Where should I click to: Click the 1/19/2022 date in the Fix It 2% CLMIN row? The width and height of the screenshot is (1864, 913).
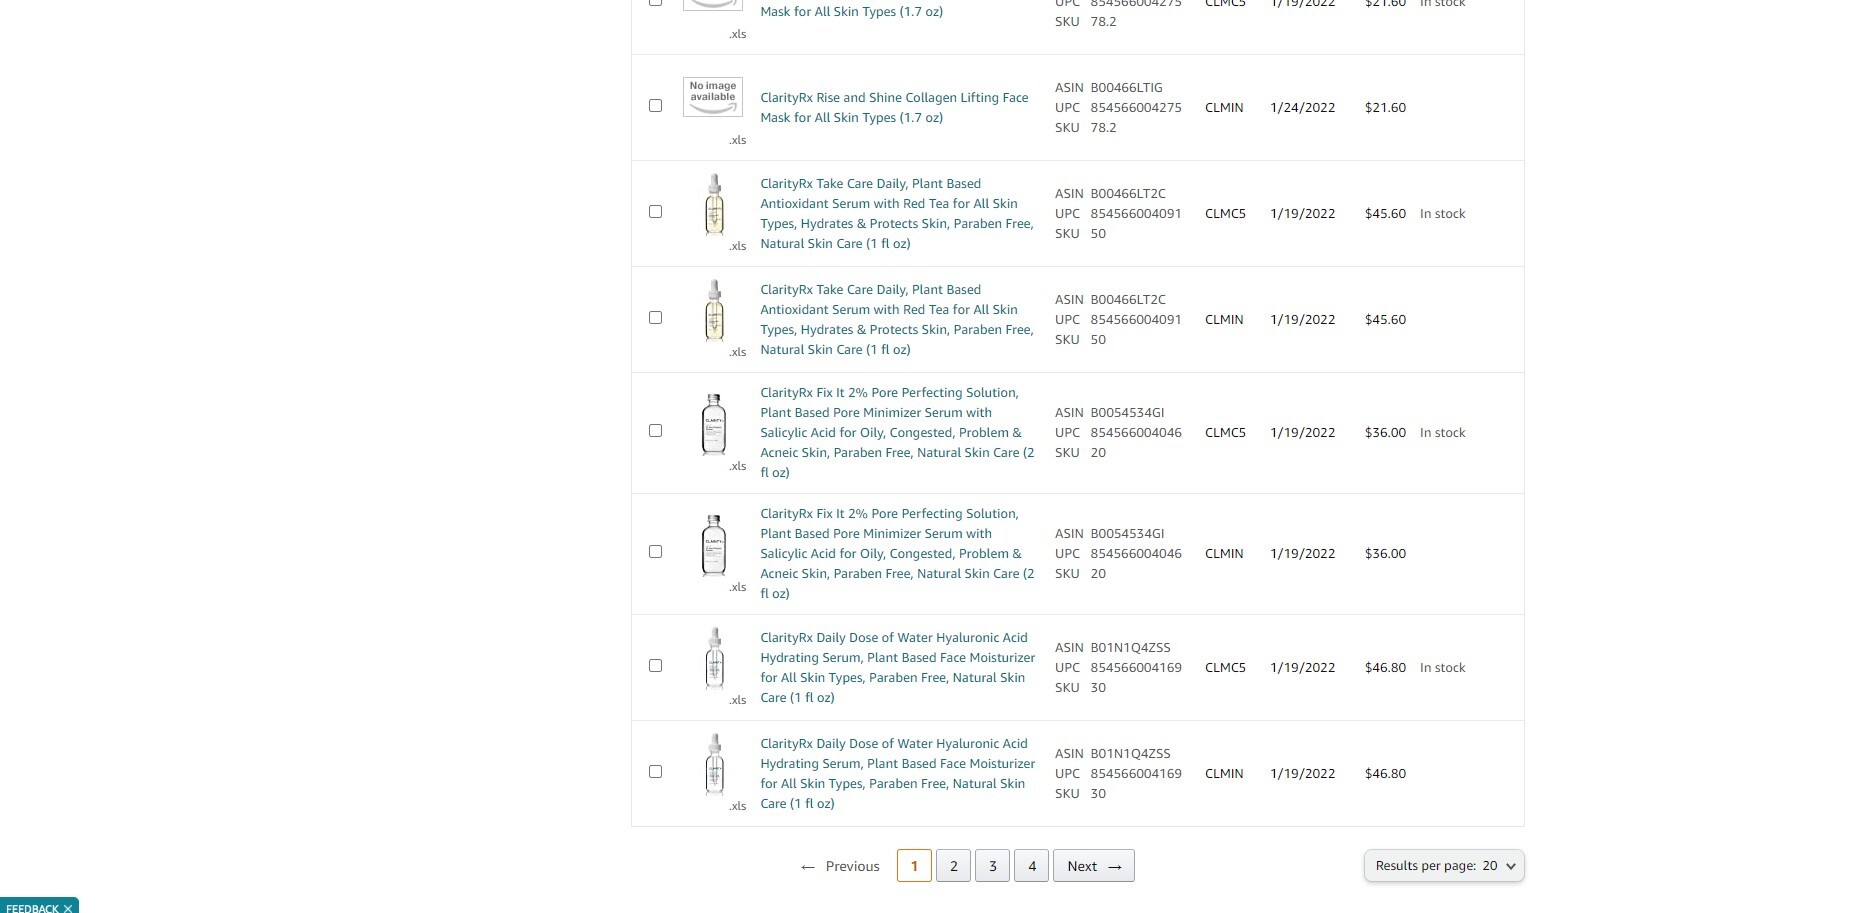[1302, 553]
